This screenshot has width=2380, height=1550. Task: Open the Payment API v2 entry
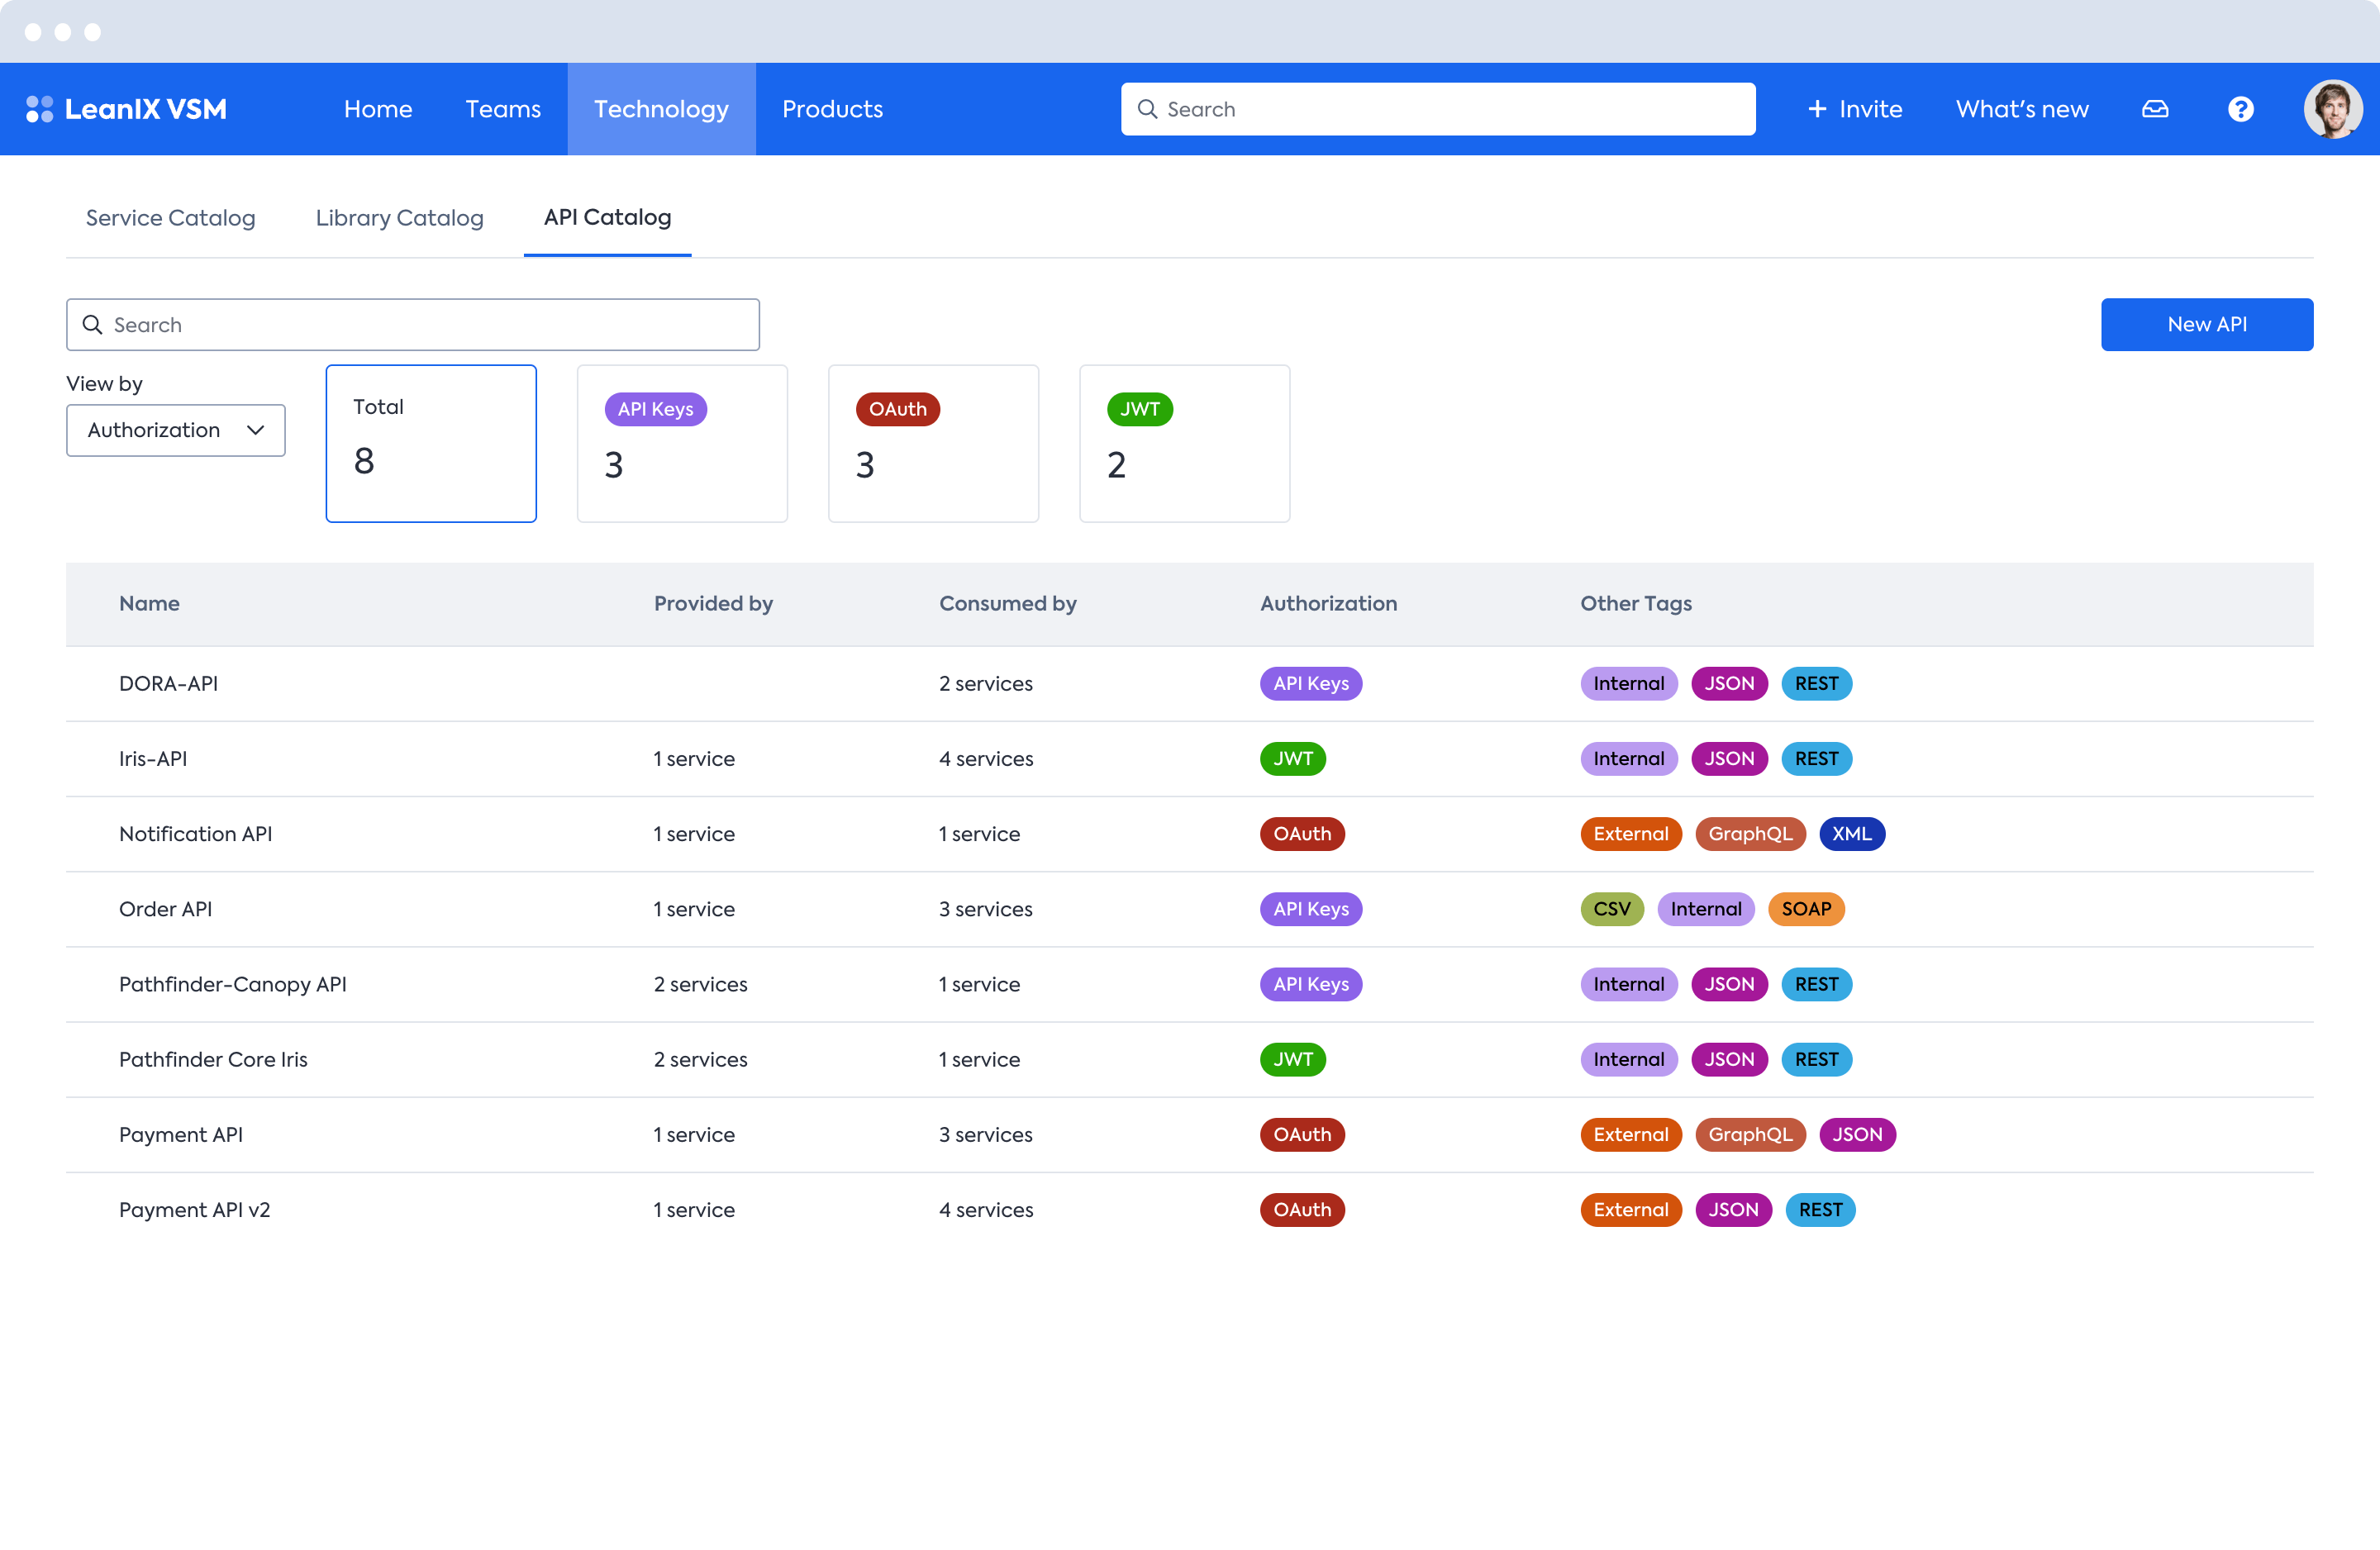pyautogui.click(x=194, y=1209)
